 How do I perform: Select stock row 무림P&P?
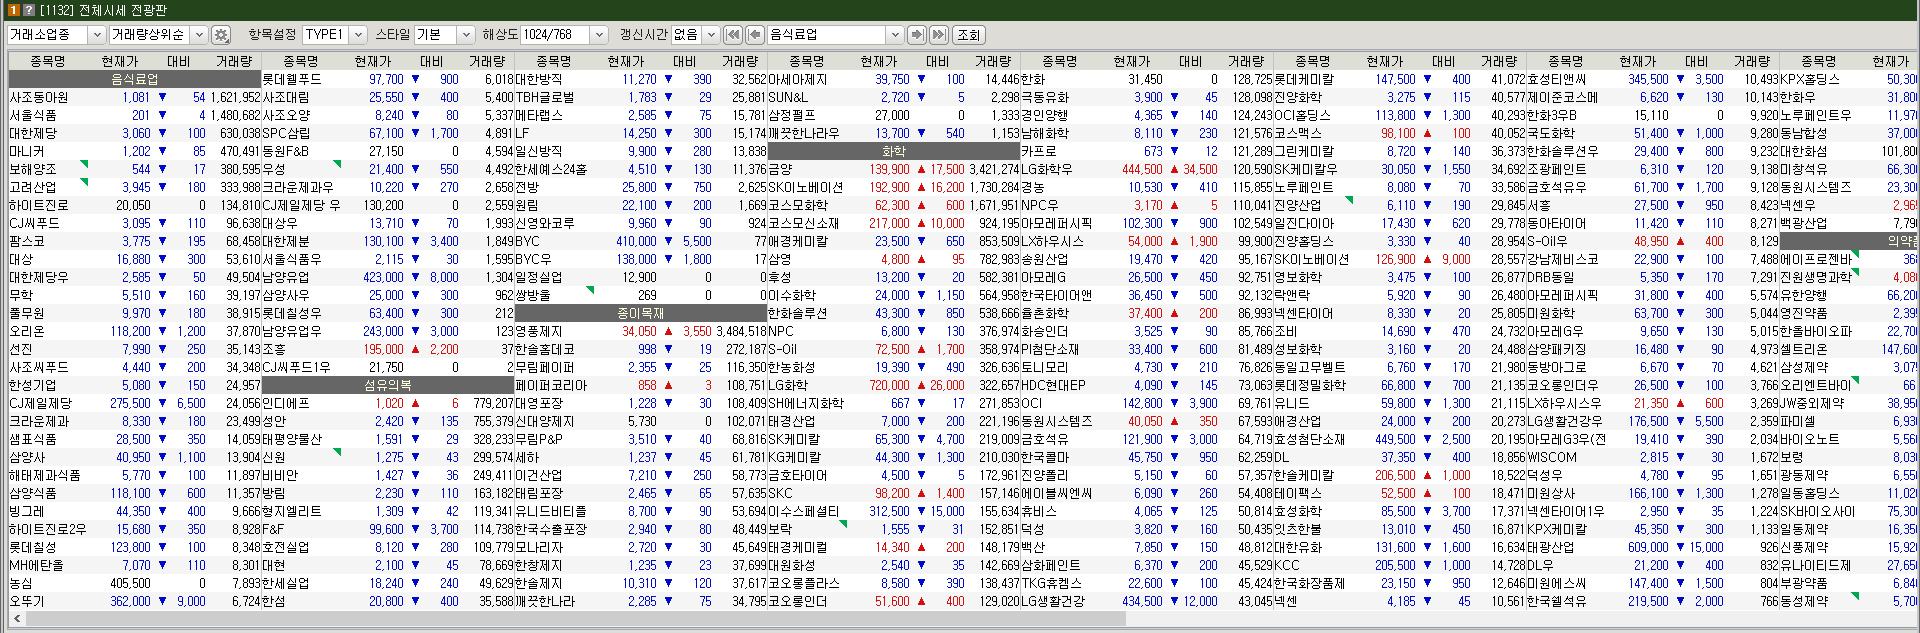point(641,439)
